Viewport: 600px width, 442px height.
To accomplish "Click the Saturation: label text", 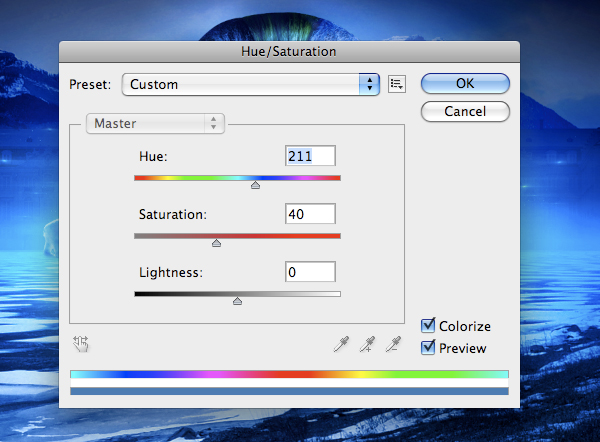I will tap(173, 214).
